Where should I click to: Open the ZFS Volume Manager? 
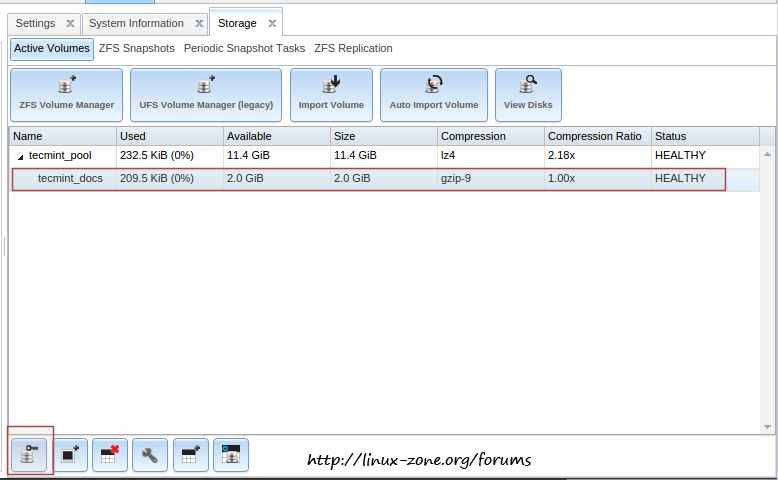click(x=66, y=95)
